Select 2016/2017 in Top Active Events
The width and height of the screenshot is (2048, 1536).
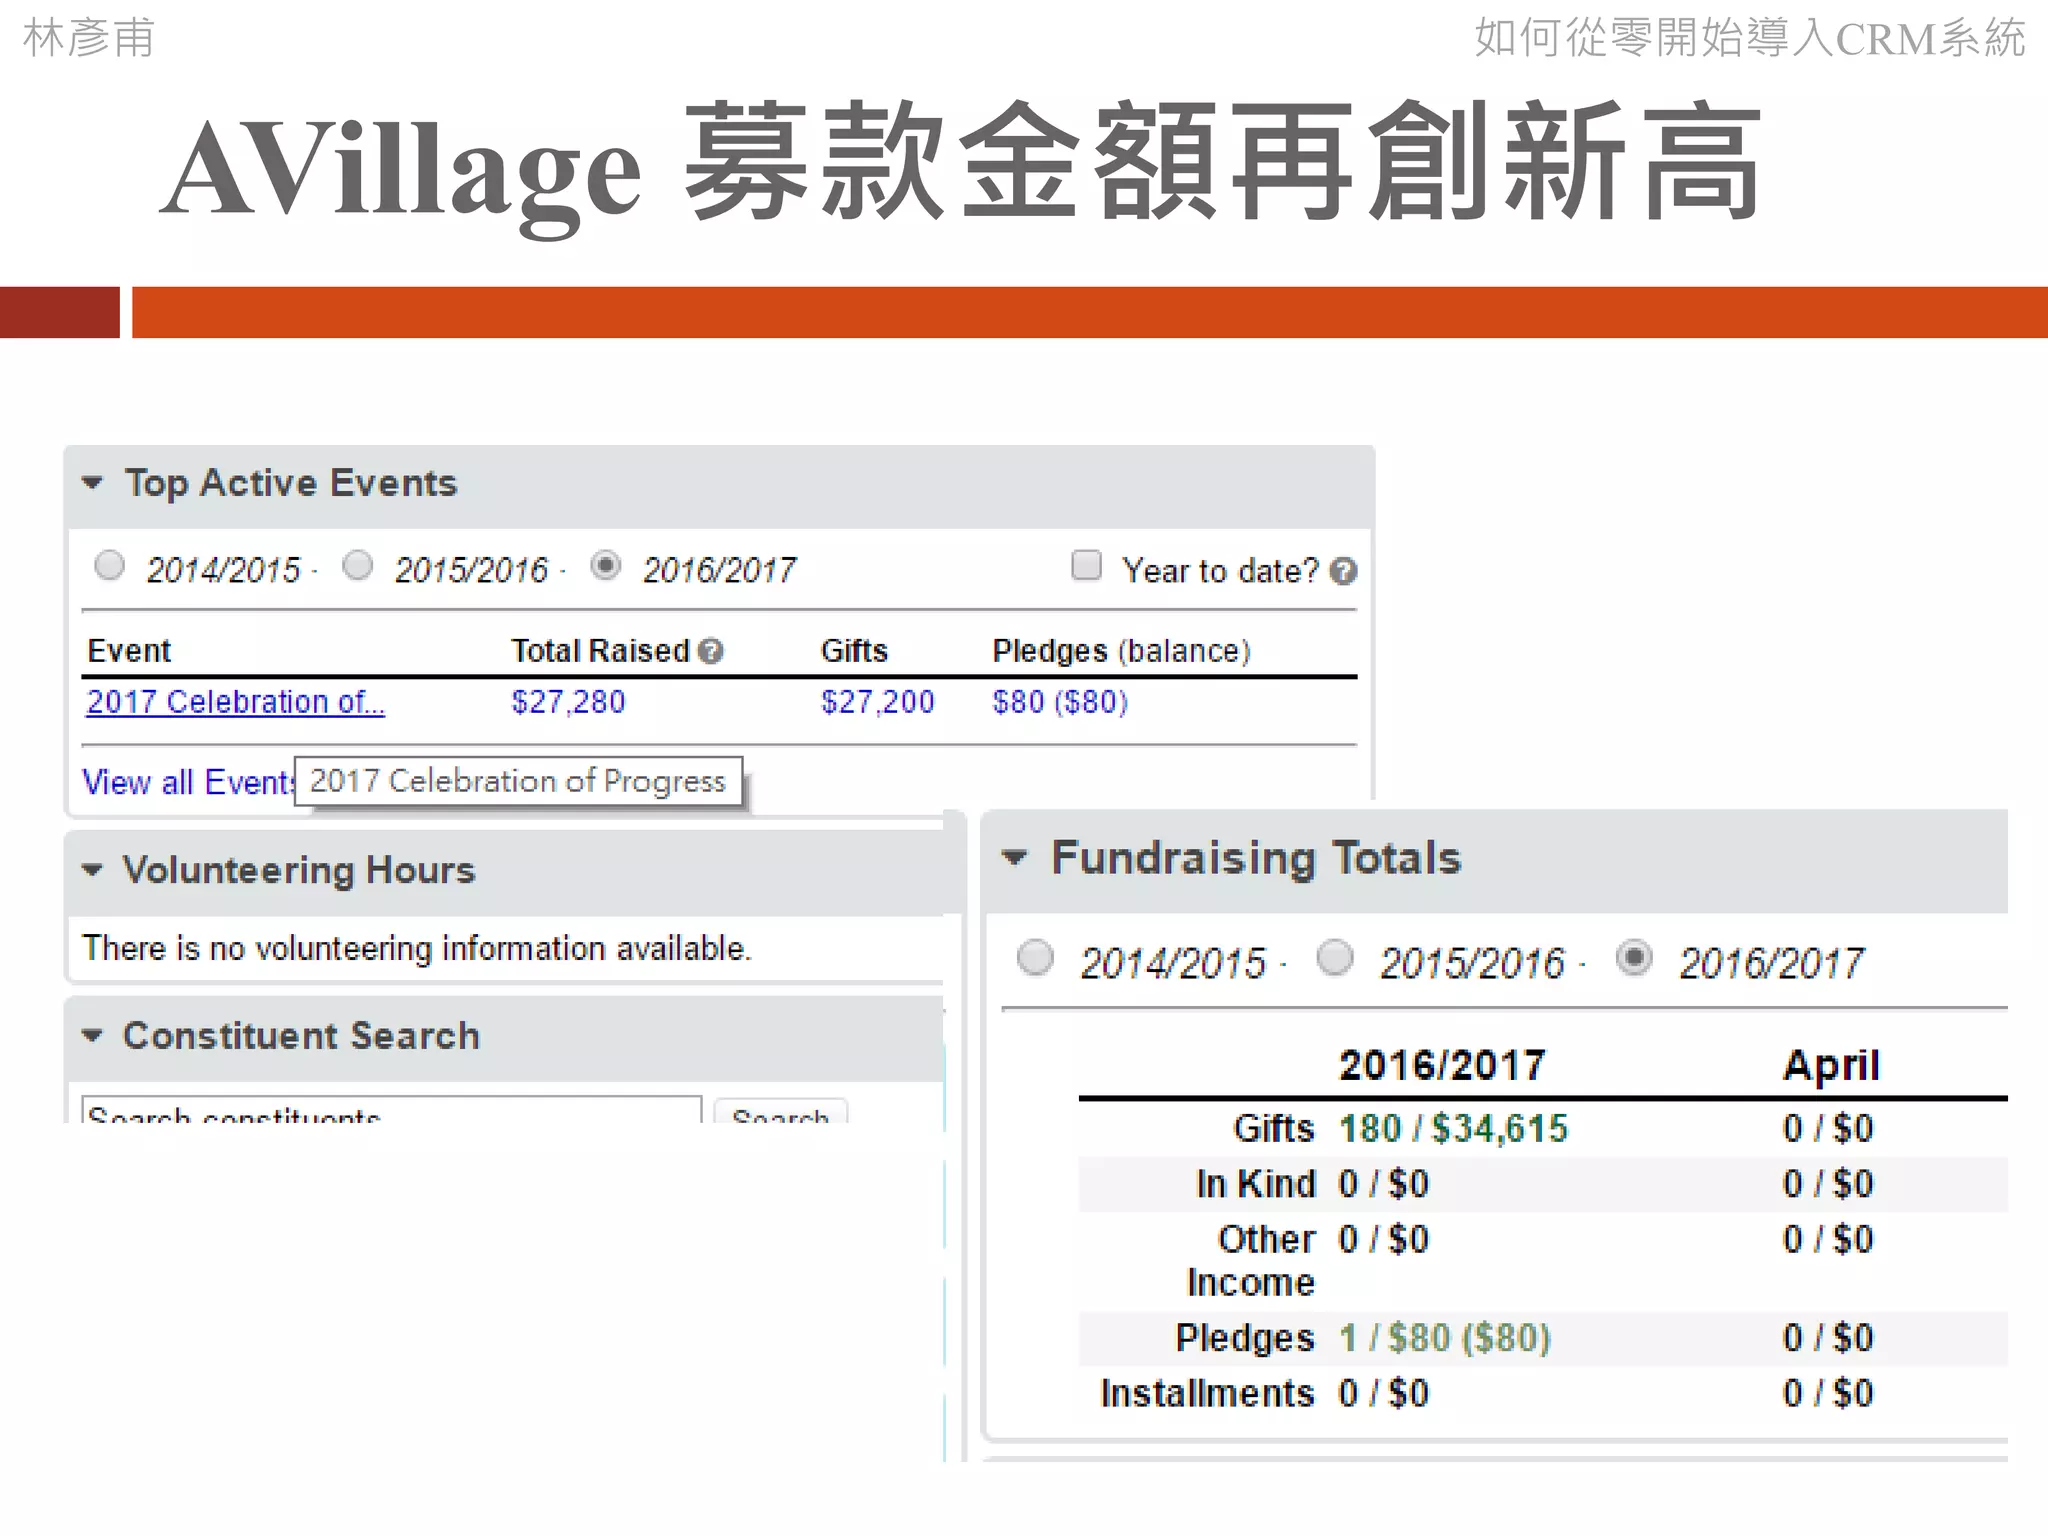tap(605, 566)
